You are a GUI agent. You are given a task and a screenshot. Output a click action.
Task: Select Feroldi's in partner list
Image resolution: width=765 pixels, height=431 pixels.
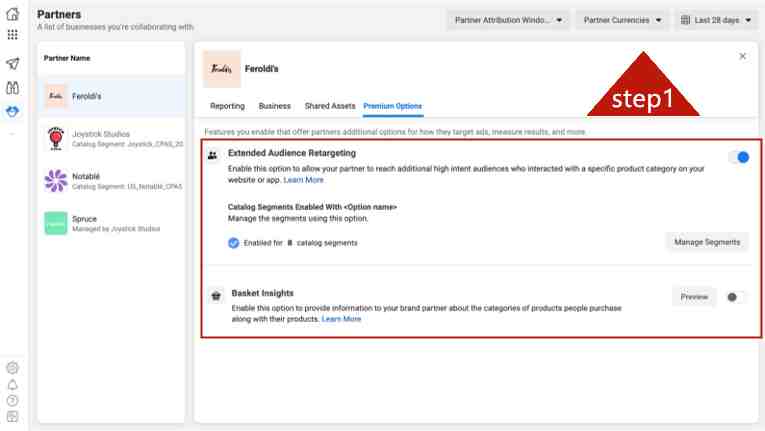(112, 96)
